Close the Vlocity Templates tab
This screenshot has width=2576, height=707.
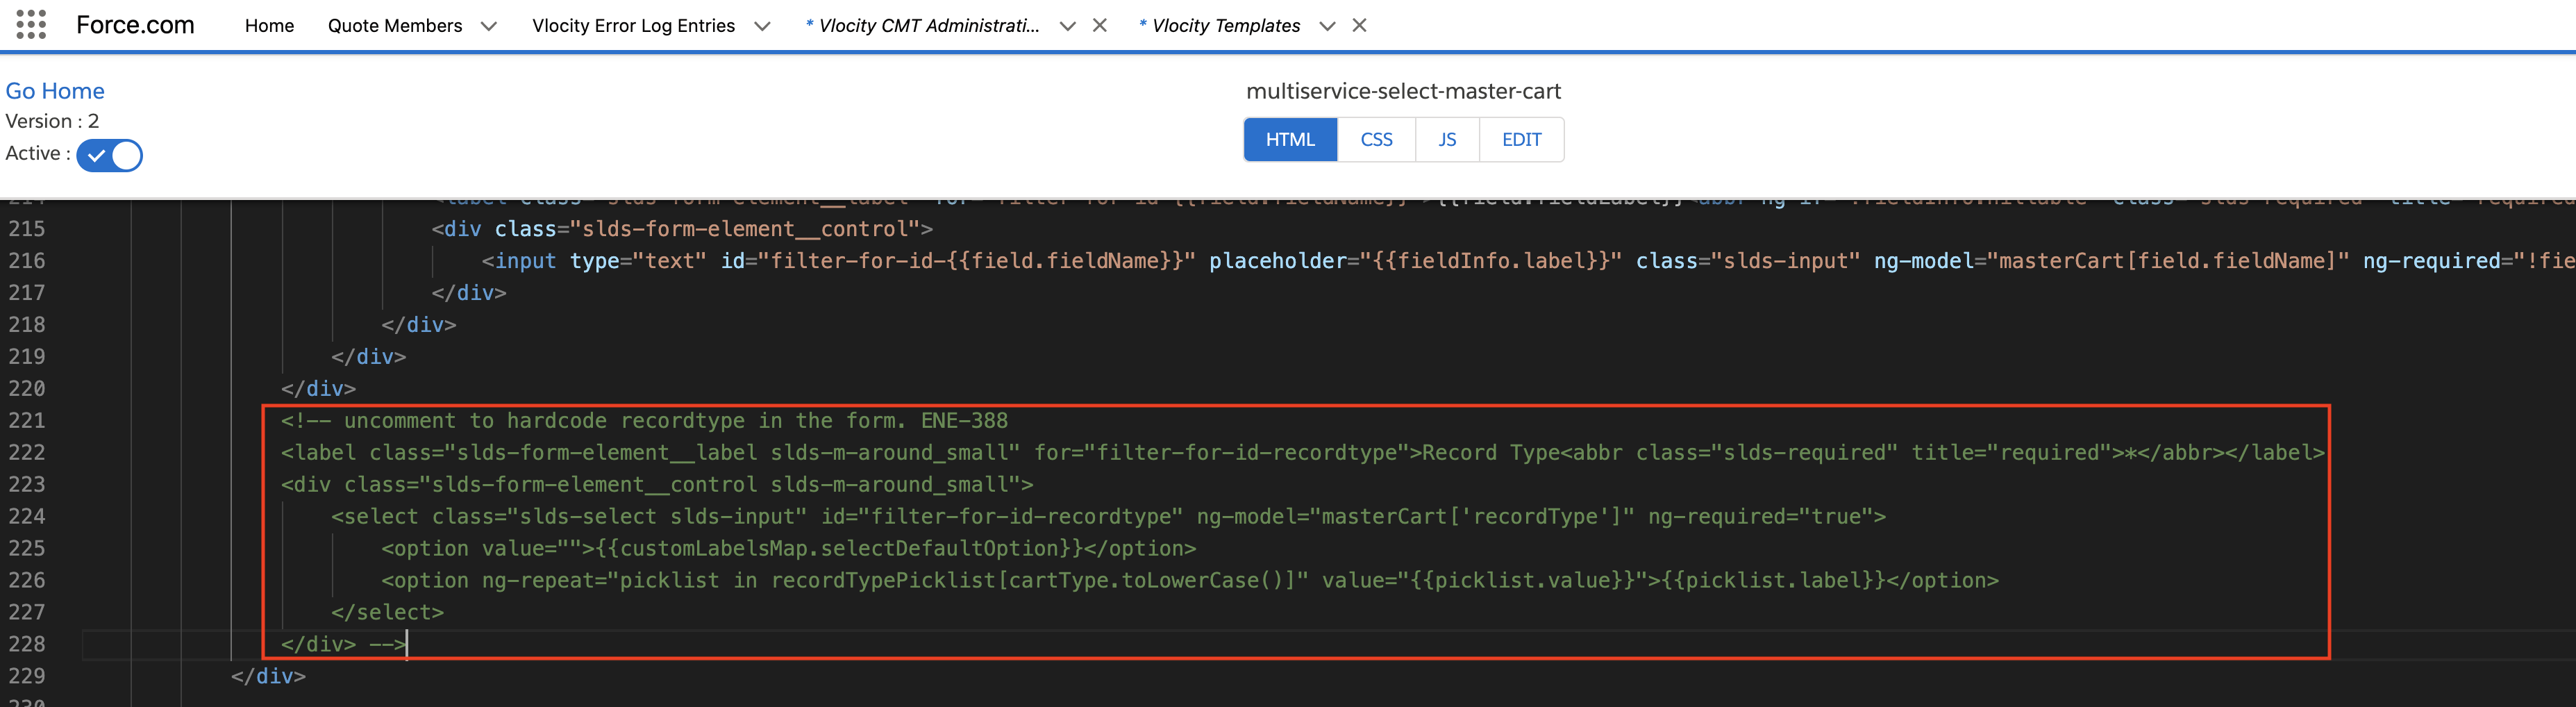click(x=1359, y=25)
